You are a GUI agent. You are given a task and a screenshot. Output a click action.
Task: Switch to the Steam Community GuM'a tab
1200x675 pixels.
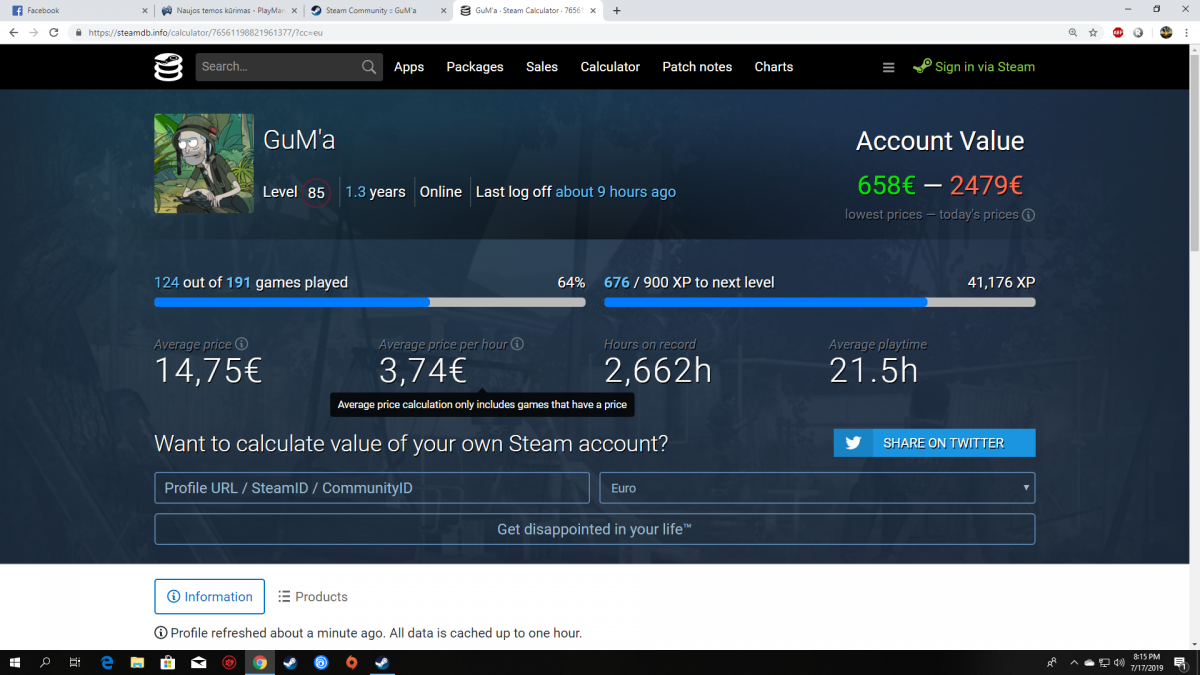(377, 11)
